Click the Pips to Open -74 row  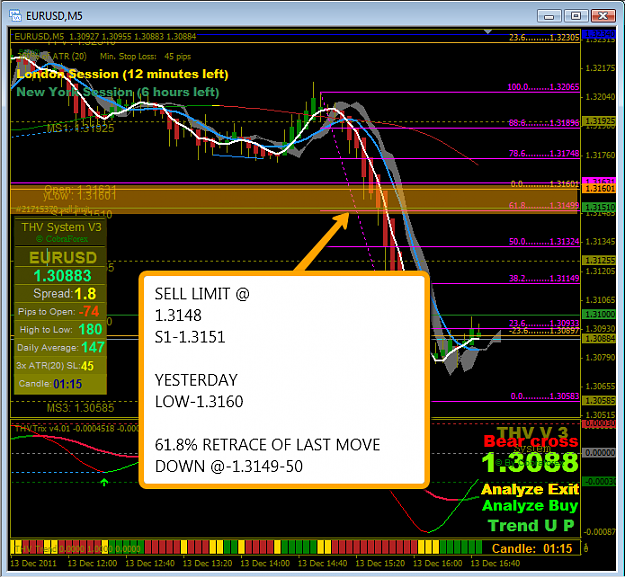click(59, 311)
